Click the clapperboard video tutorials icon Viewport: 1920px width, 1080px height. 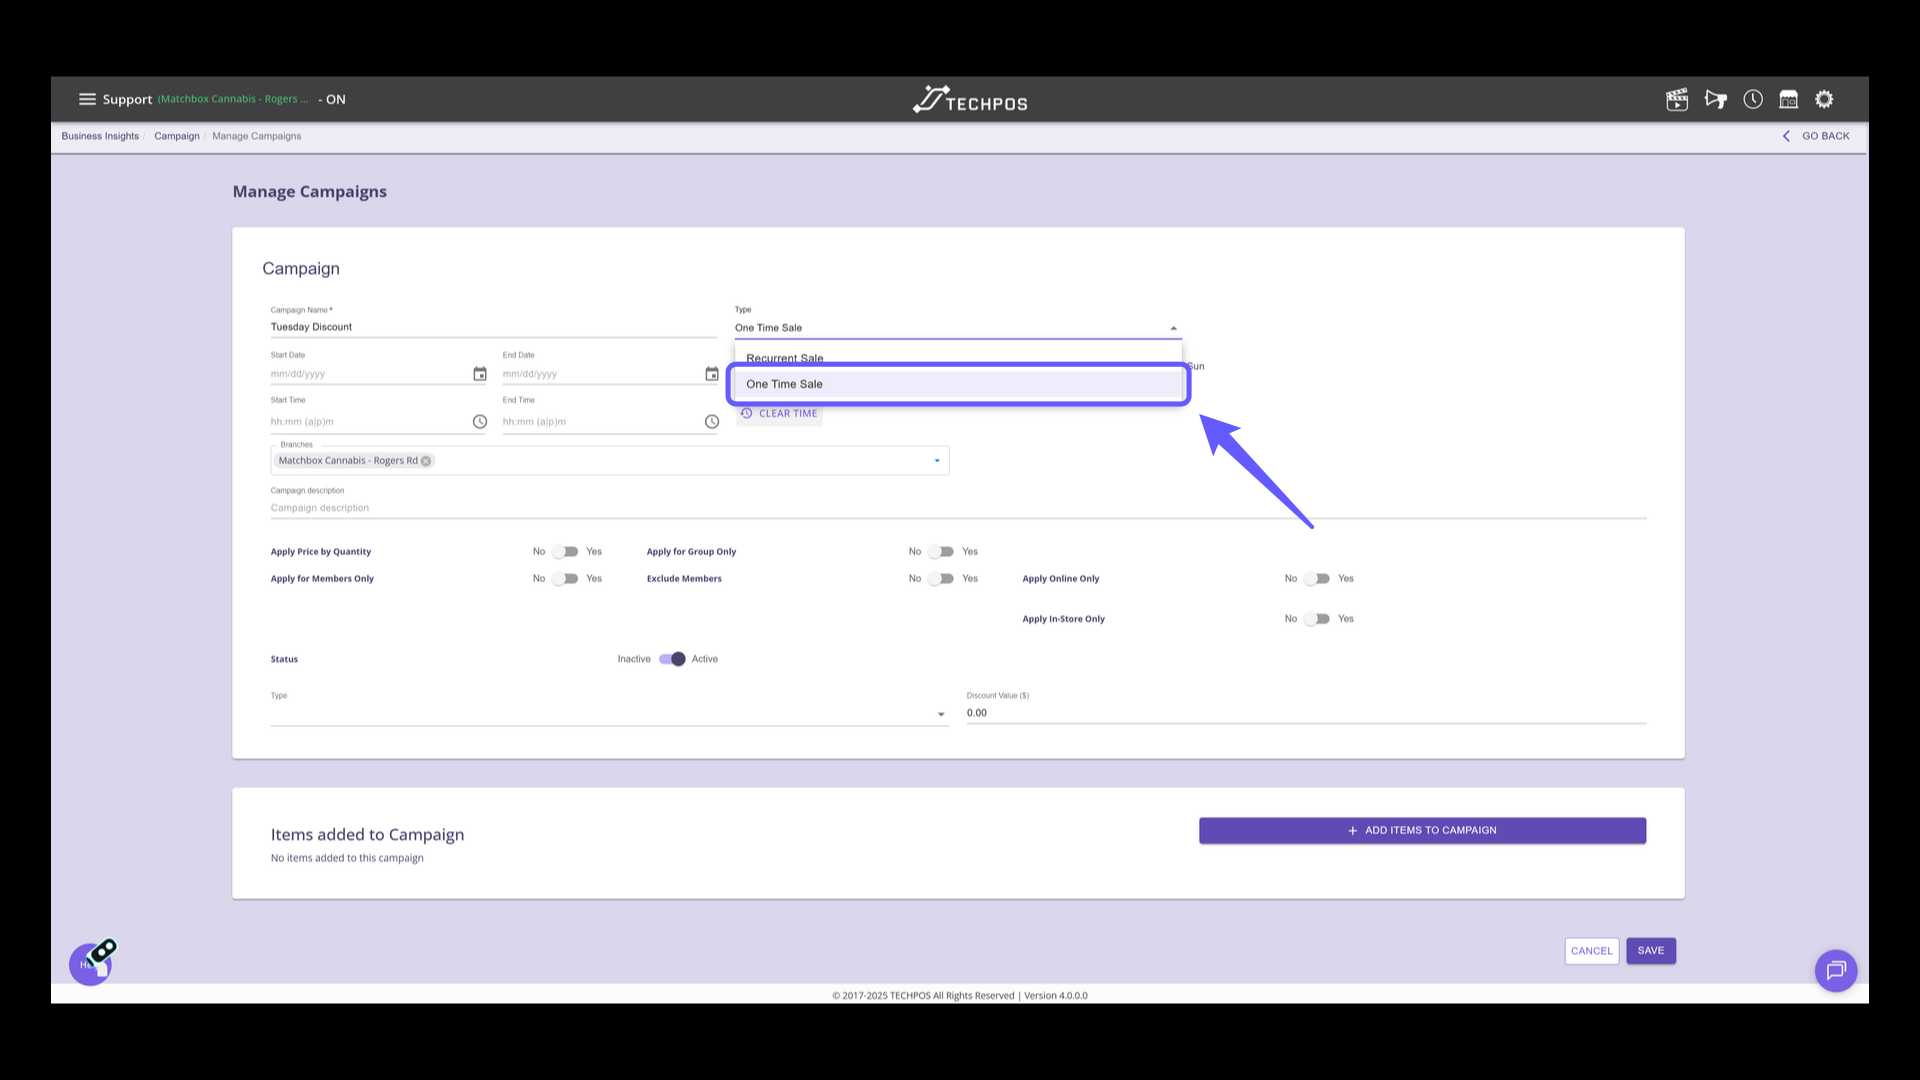tap(1677, 99)
